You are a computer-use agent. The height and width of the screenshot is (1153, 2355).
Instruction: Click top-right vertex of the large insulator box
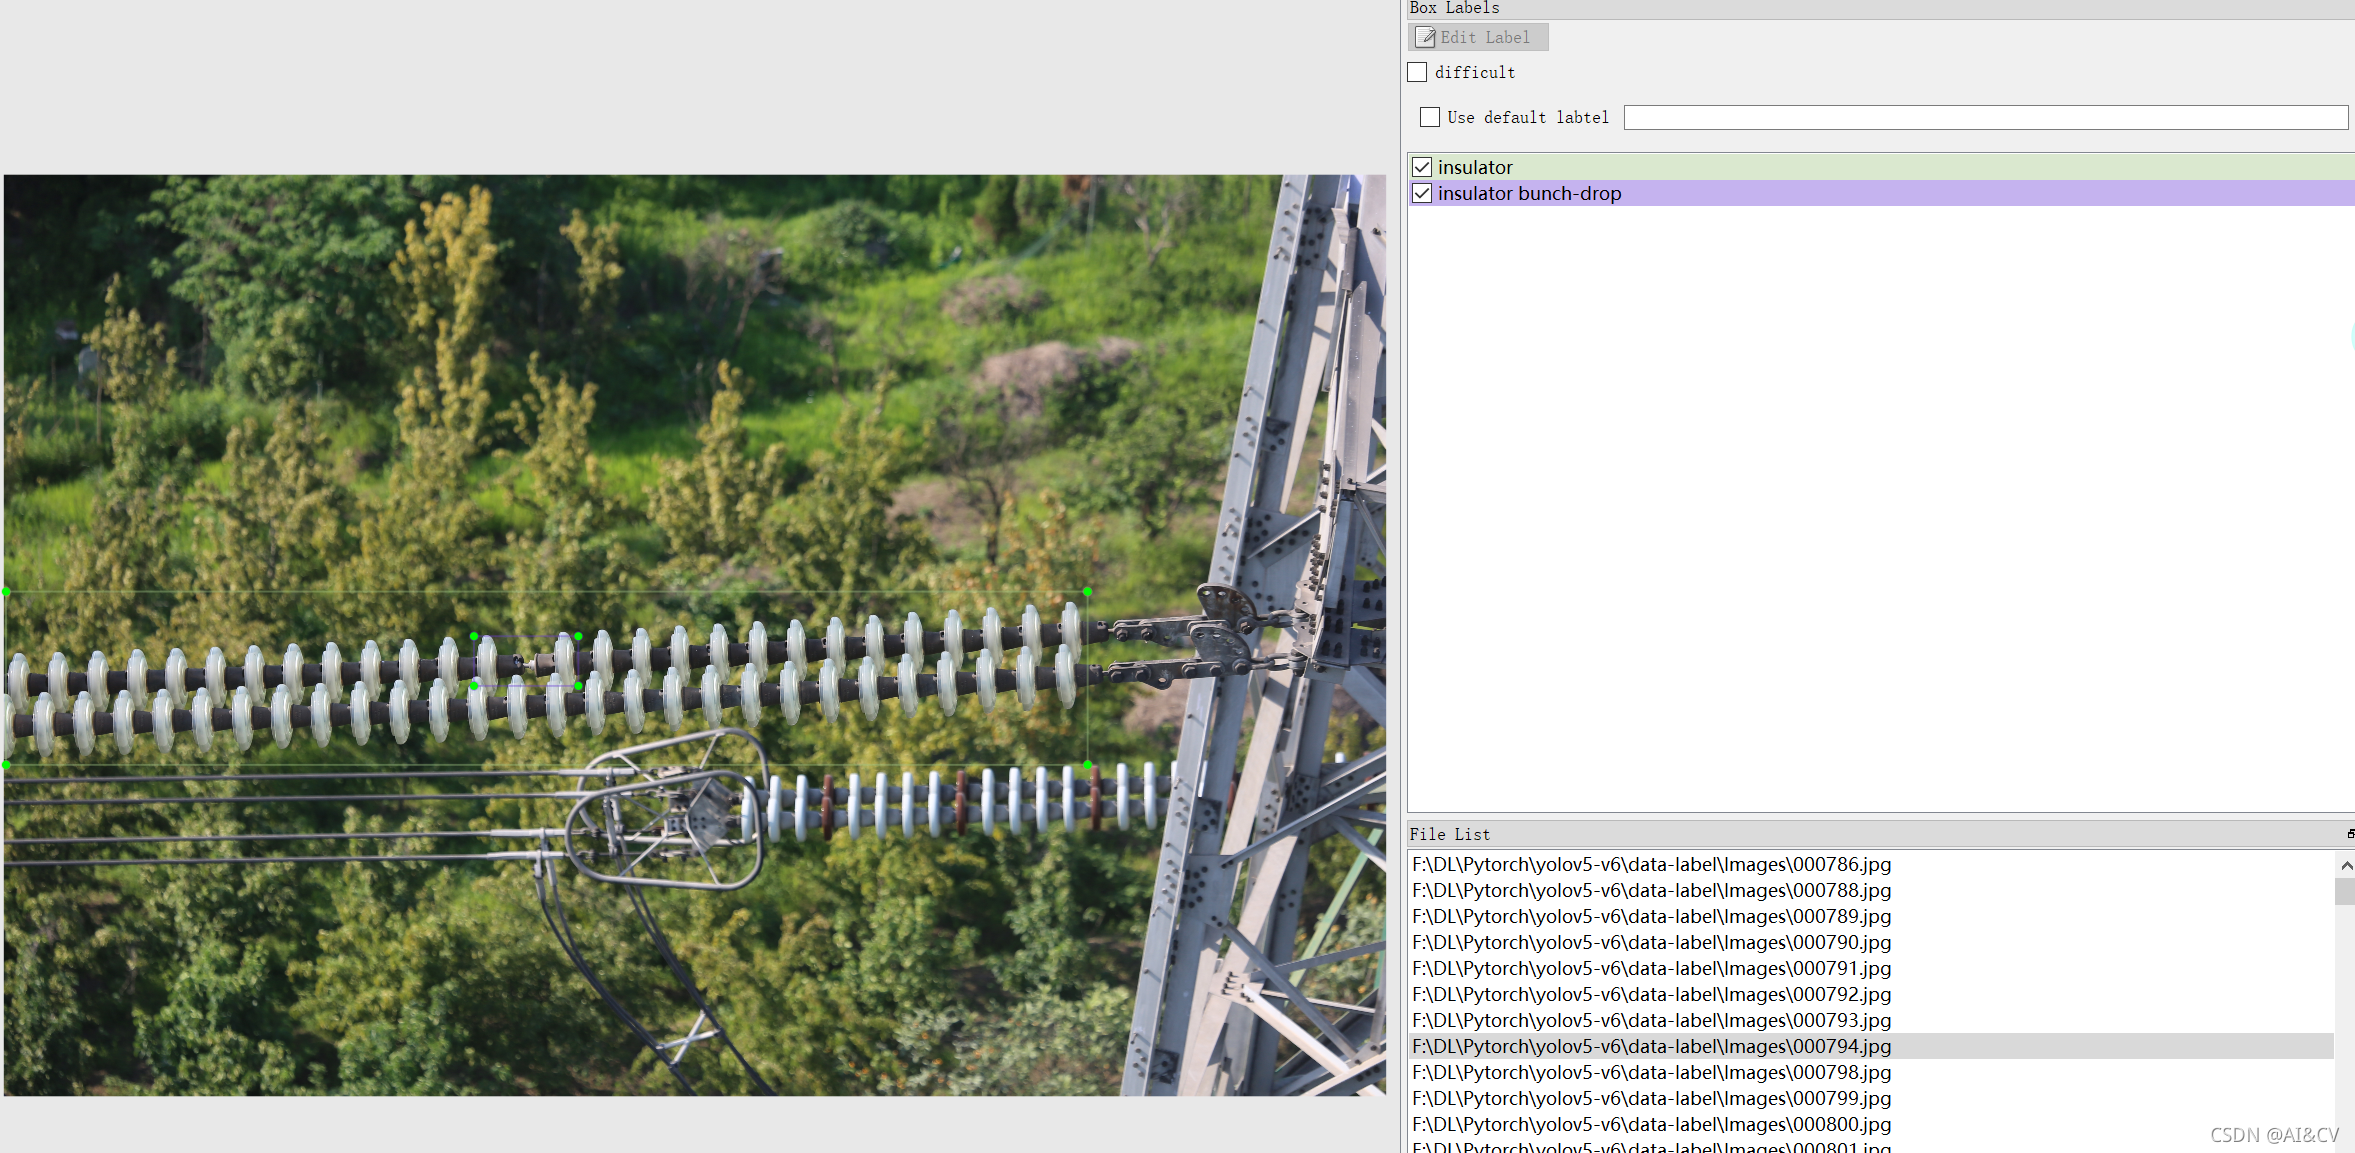point(1087,592)
